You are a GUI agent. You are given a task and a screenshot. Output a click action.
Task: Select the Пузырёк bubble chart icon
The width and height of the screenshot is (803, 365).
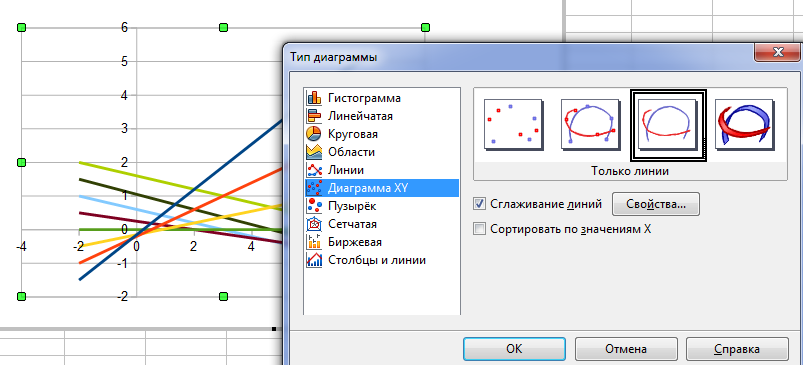313,206
